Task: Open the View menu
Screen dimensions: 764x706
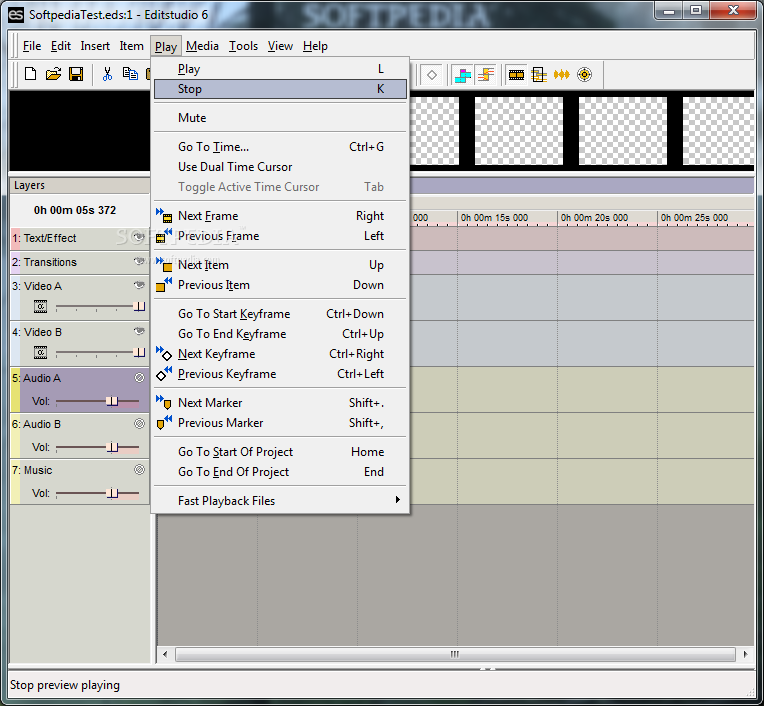Action: click(280, 46)
